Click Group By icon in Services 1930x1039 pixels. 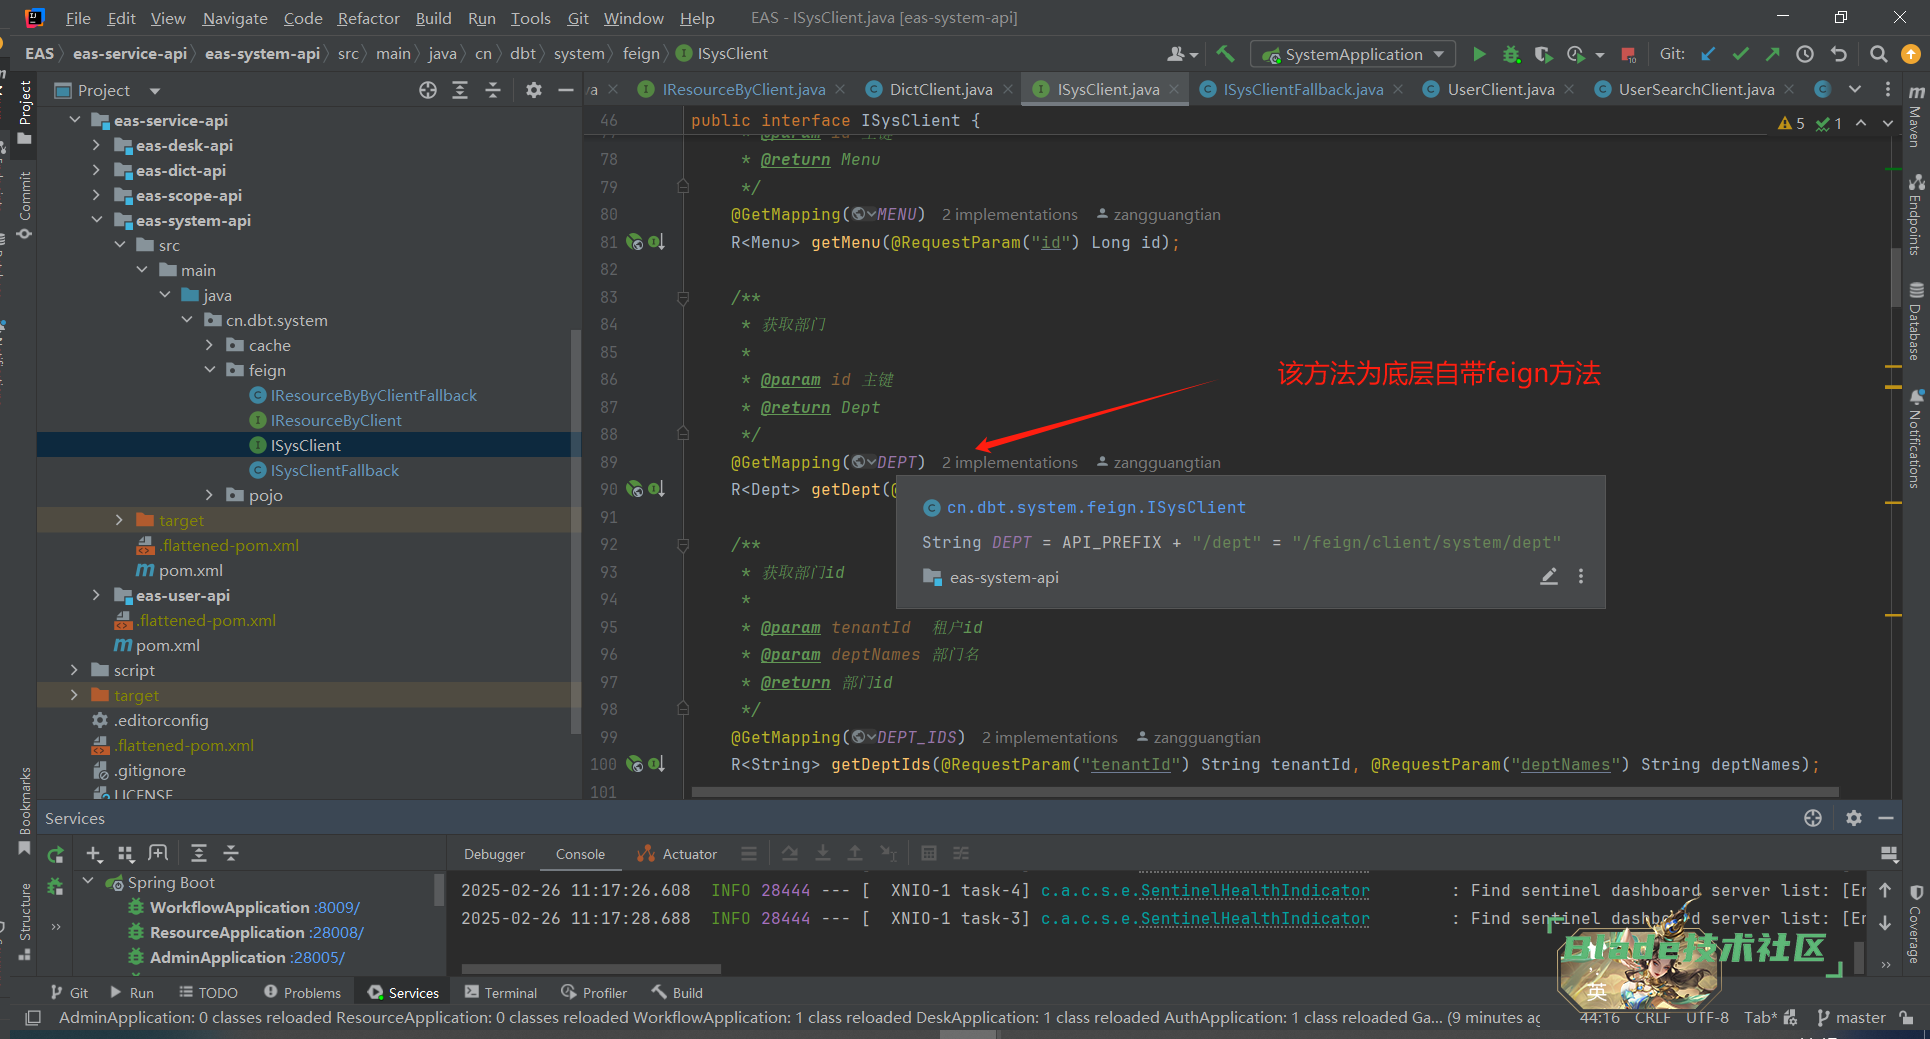tap(126, 853)
